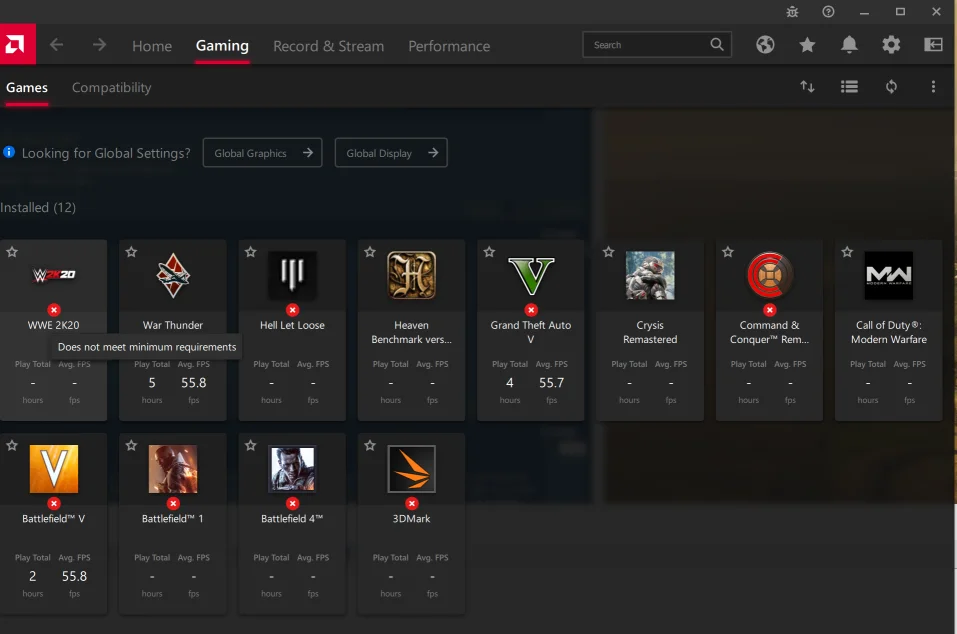Click the blue info icon
Viewport: 957px width, 634px height.
click(x=9, y=152)
